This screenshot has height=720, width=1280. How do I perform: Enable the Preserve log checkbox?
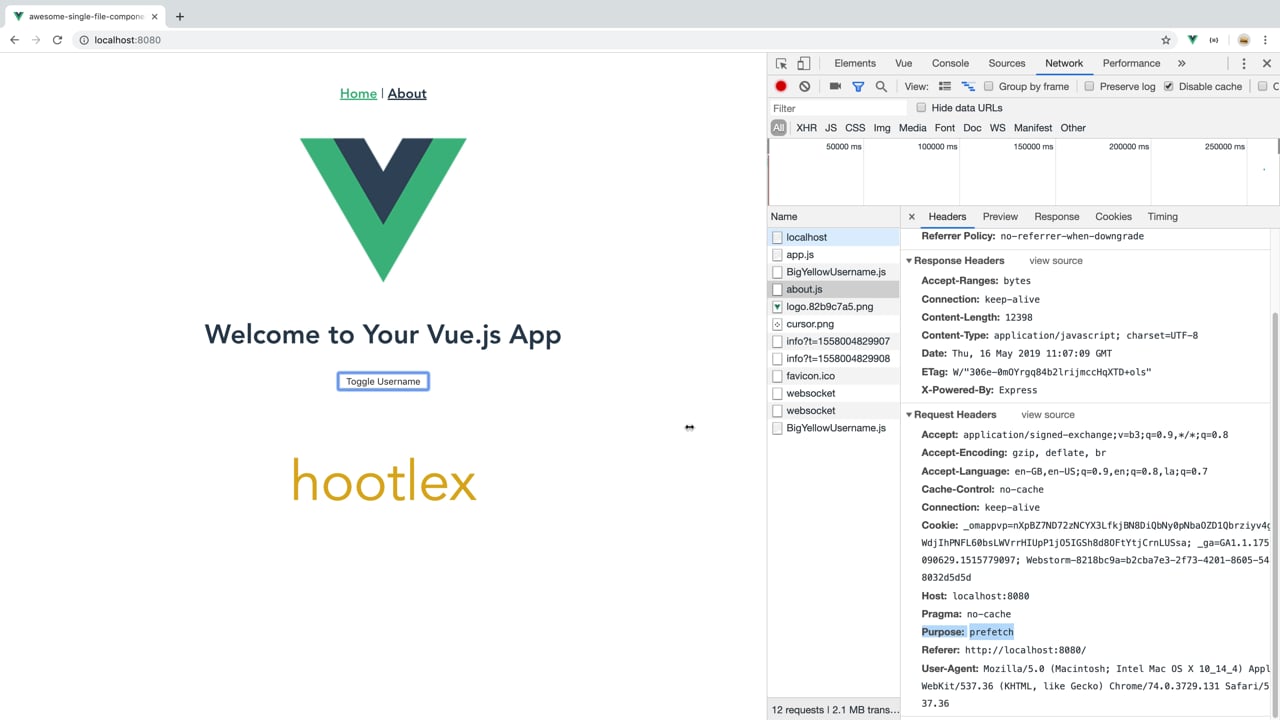pos(1089,86)
